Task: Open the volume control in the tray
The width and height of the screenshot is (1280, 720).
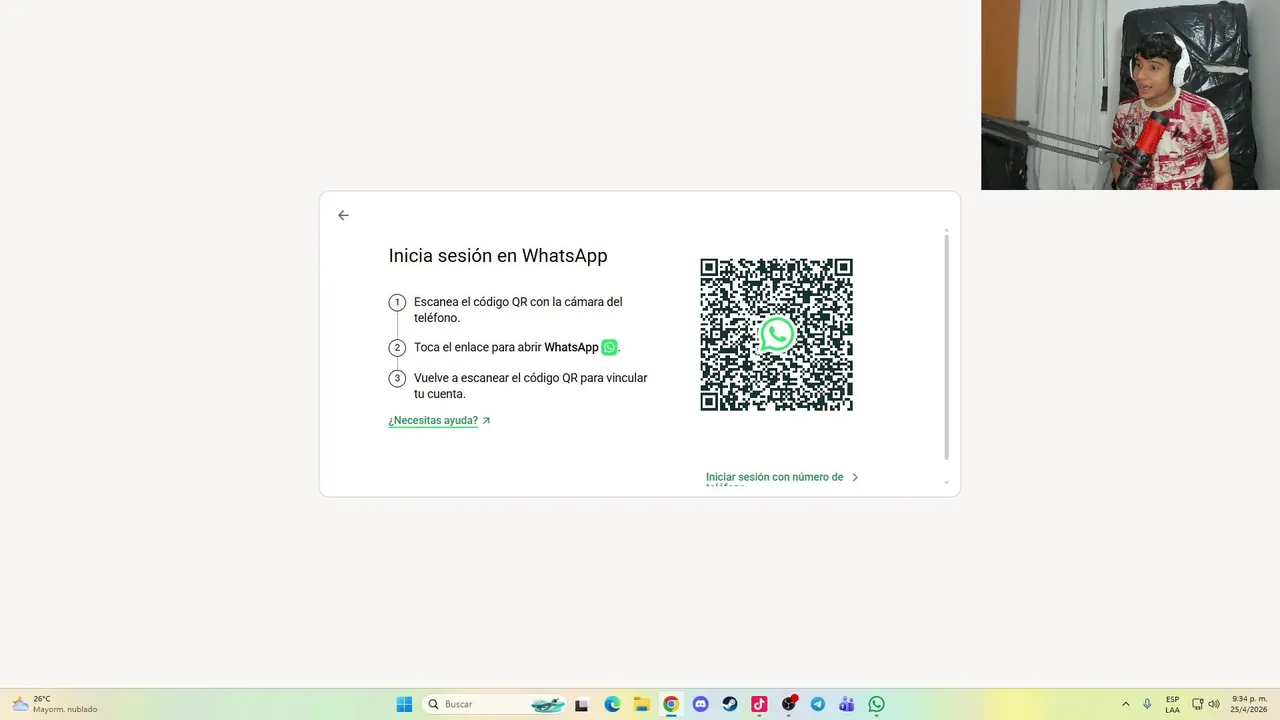Action: [x=1214, y=704]
